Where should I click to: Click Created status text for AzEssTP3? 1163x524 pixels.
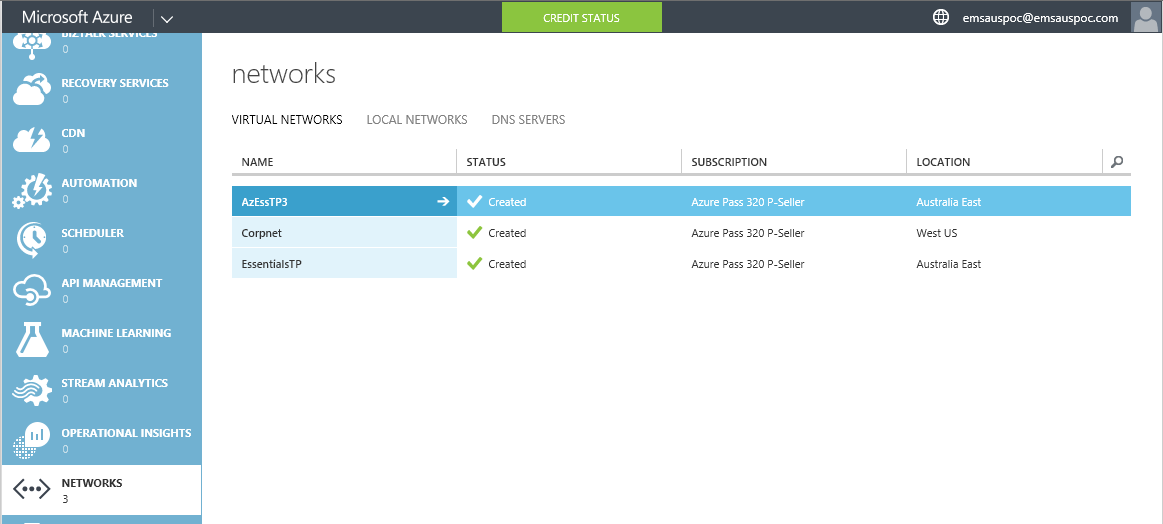[x=507, y=202]
